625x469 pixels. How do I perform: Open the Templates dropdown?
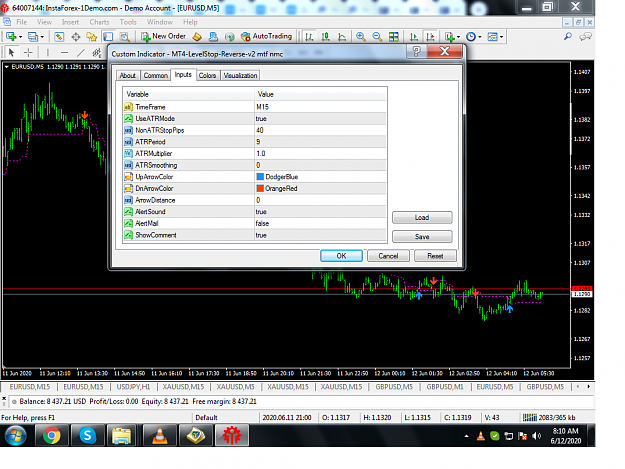495,37
